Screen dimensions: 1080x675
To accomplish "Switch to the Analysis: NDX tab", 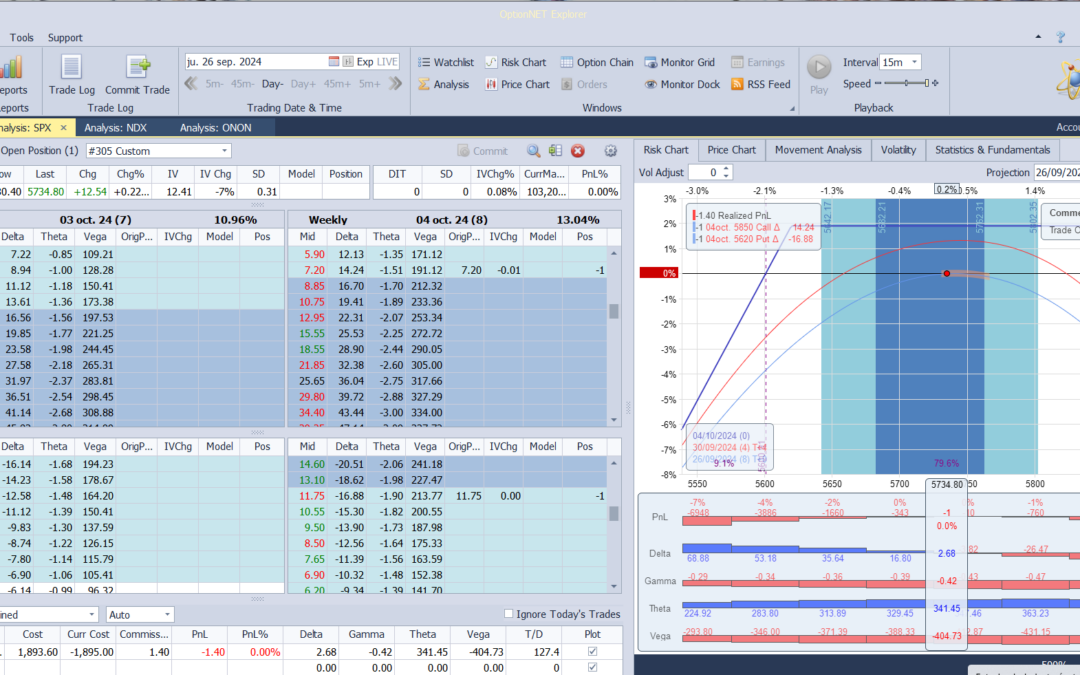I will tap(115, 127).
